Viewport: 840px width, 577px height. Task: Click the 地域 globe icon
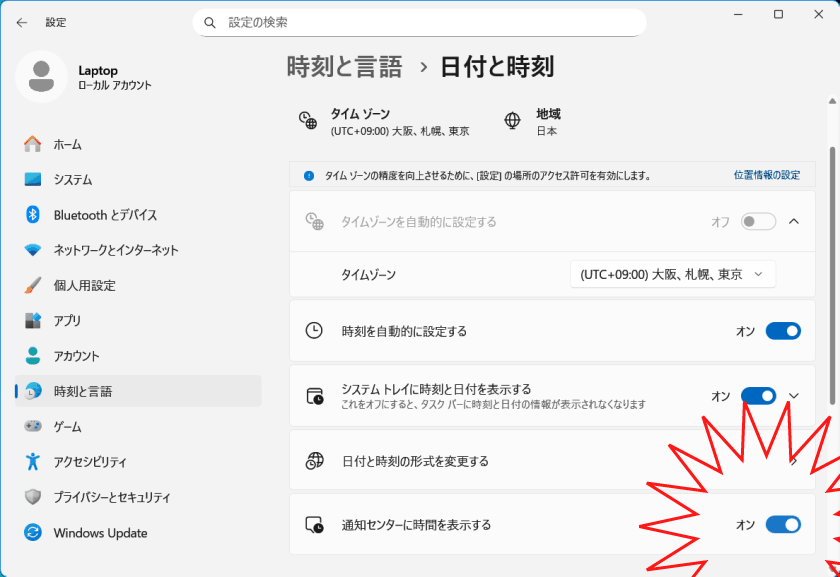point(513,121)
